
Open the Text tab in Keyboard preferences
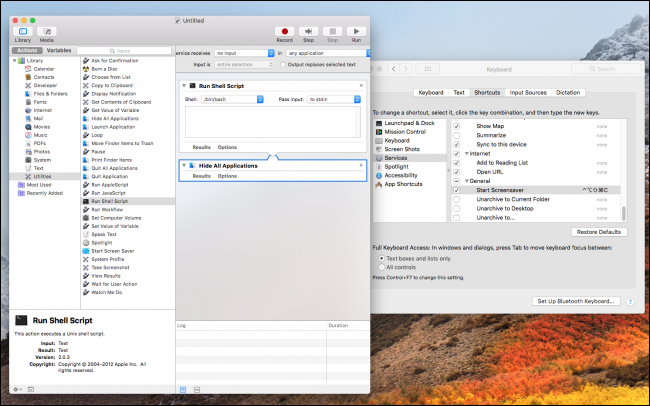coord(459,92)
